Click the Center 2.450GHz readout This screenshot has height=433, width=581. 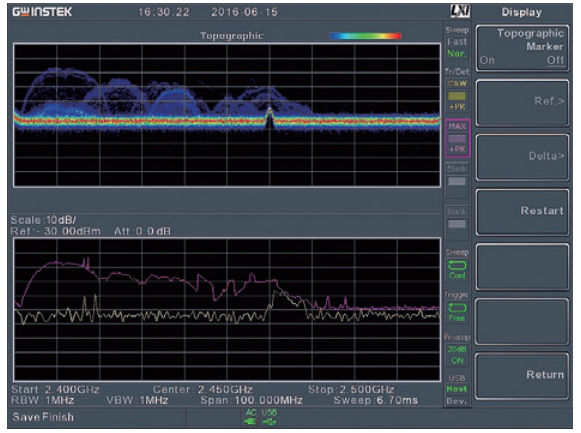203,390
